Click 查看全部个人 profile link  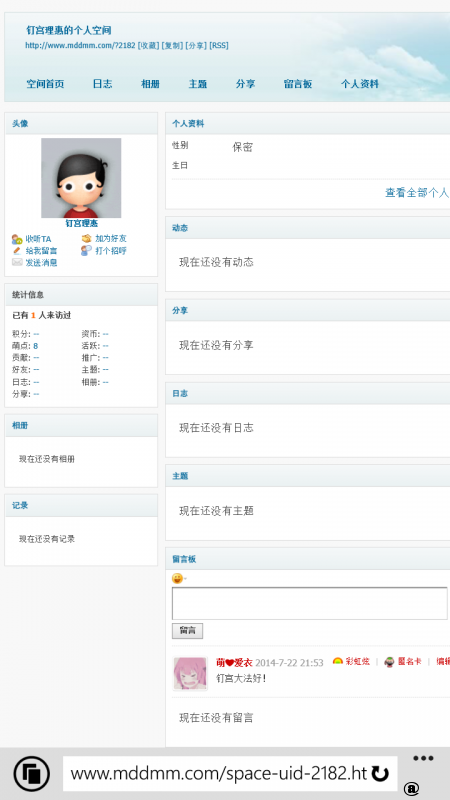[x=417, y=193]
